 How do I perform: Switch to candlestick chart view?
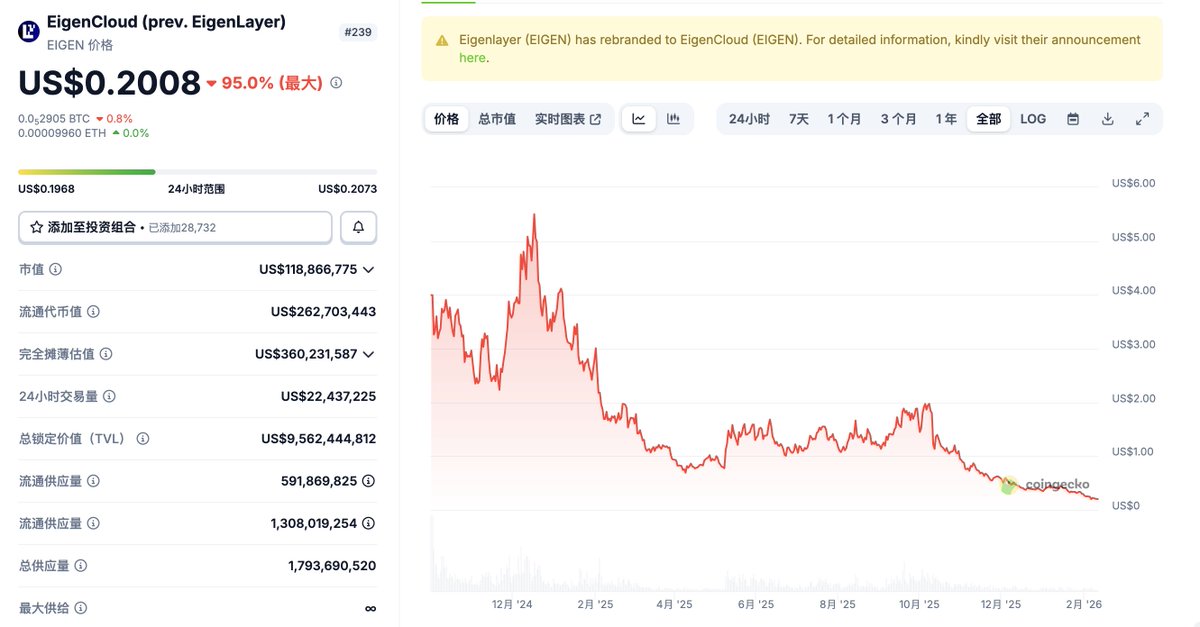673,119
